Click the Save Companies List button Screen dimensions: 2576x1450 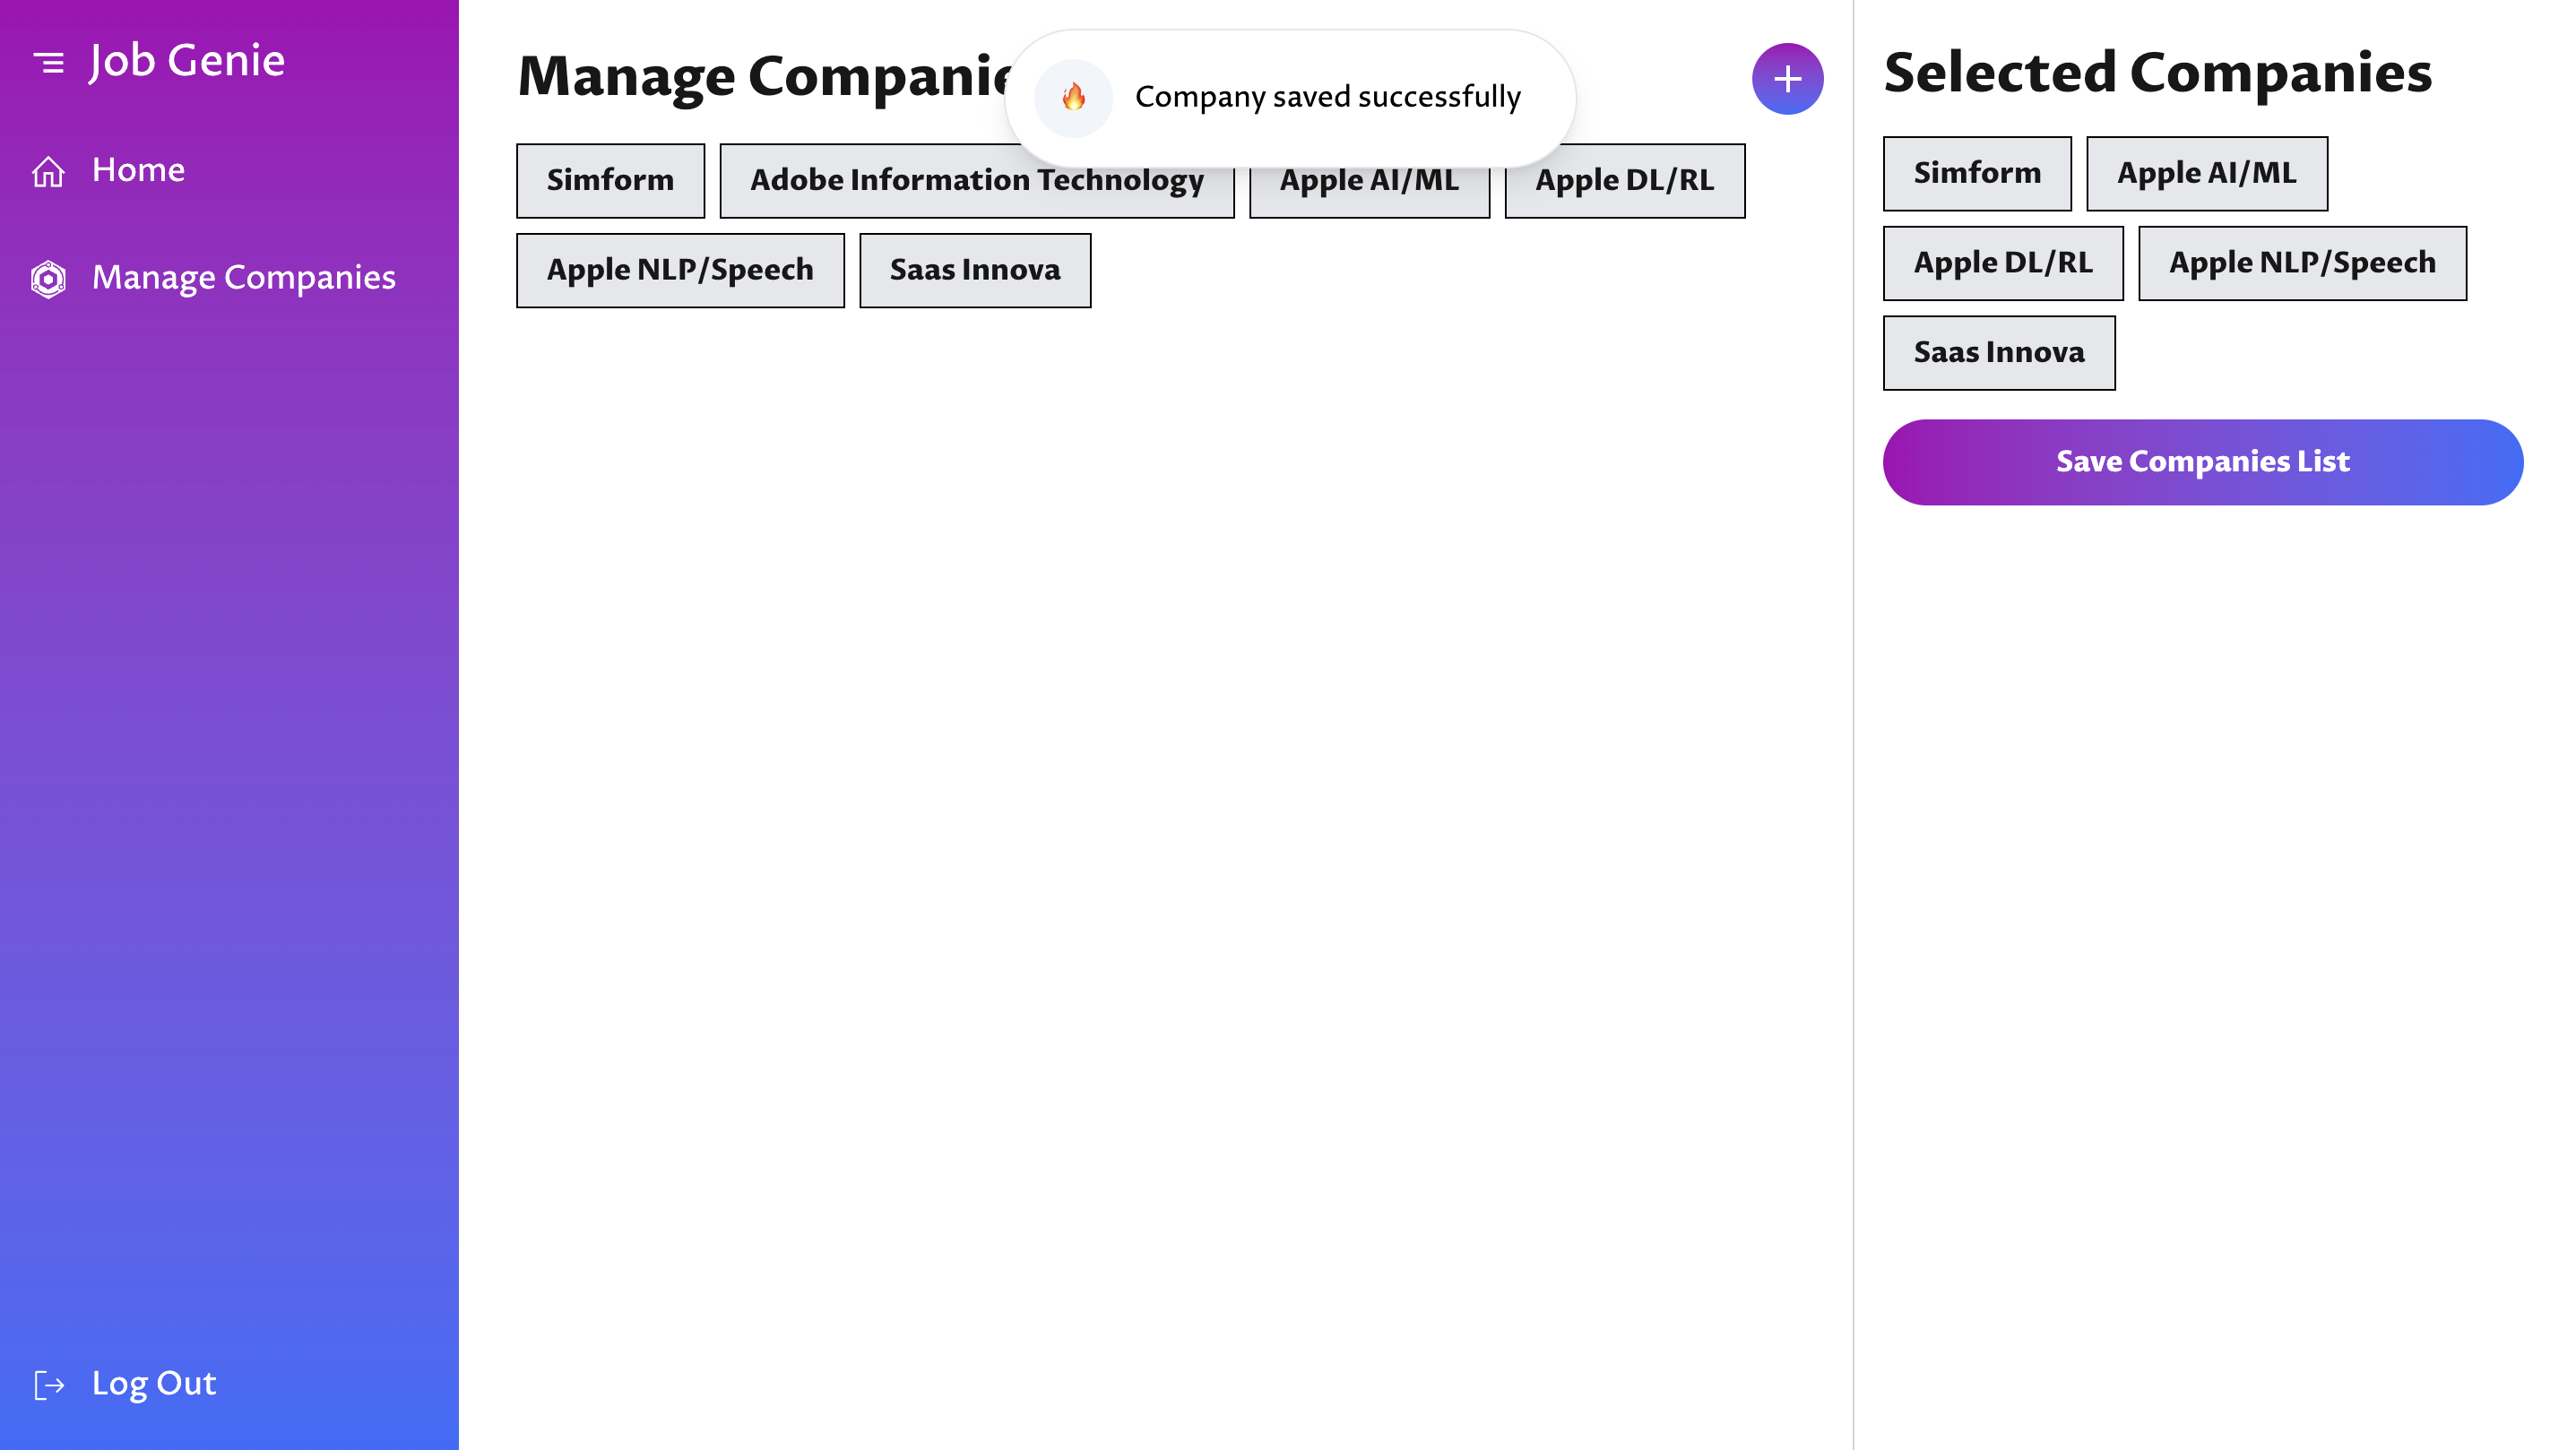[2203, 462]
